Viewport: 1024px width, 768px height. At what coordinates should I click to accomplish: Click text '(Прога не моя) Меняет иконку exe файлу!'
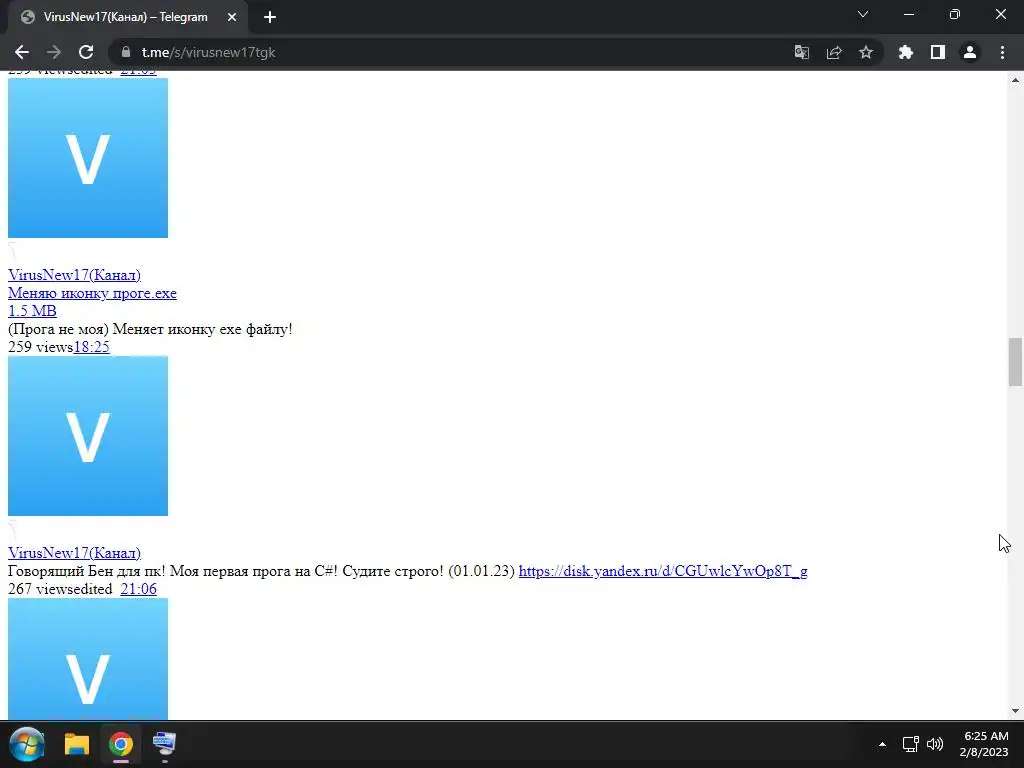point(150,329)
